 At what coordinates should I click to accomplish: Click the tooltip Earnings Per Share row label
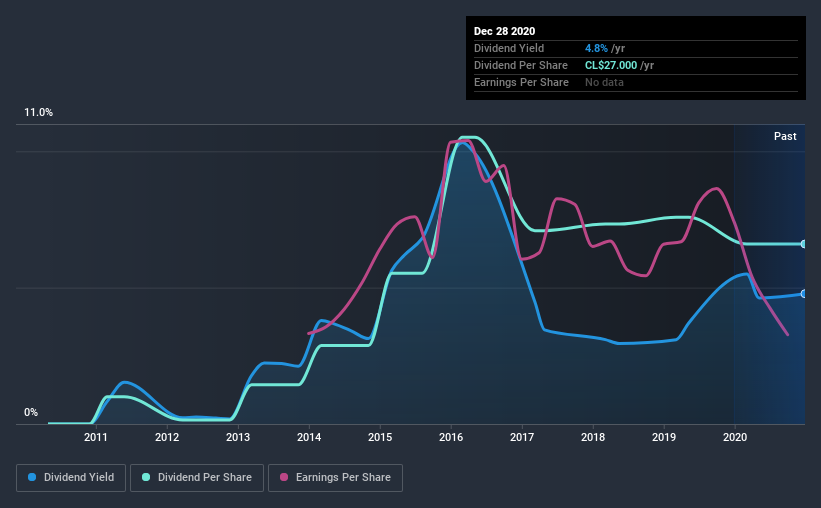click(x=521, y=82)
